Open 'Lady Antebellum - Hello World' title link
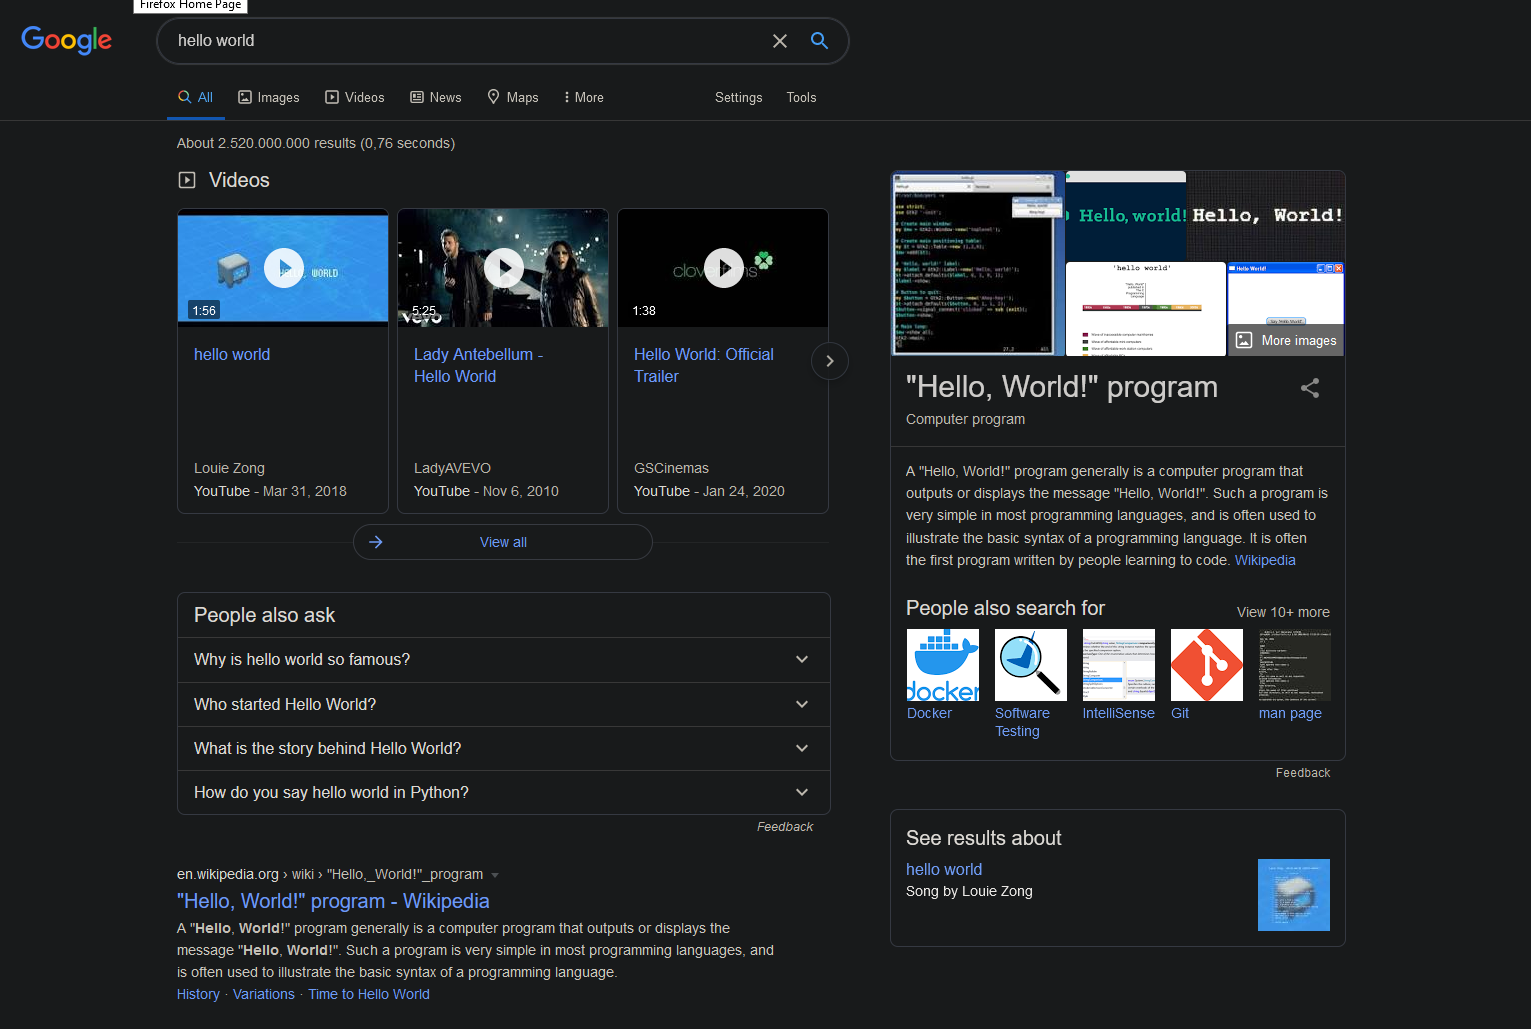Viewport: 1531px width, 1029px height. click(x=478, y=365)
